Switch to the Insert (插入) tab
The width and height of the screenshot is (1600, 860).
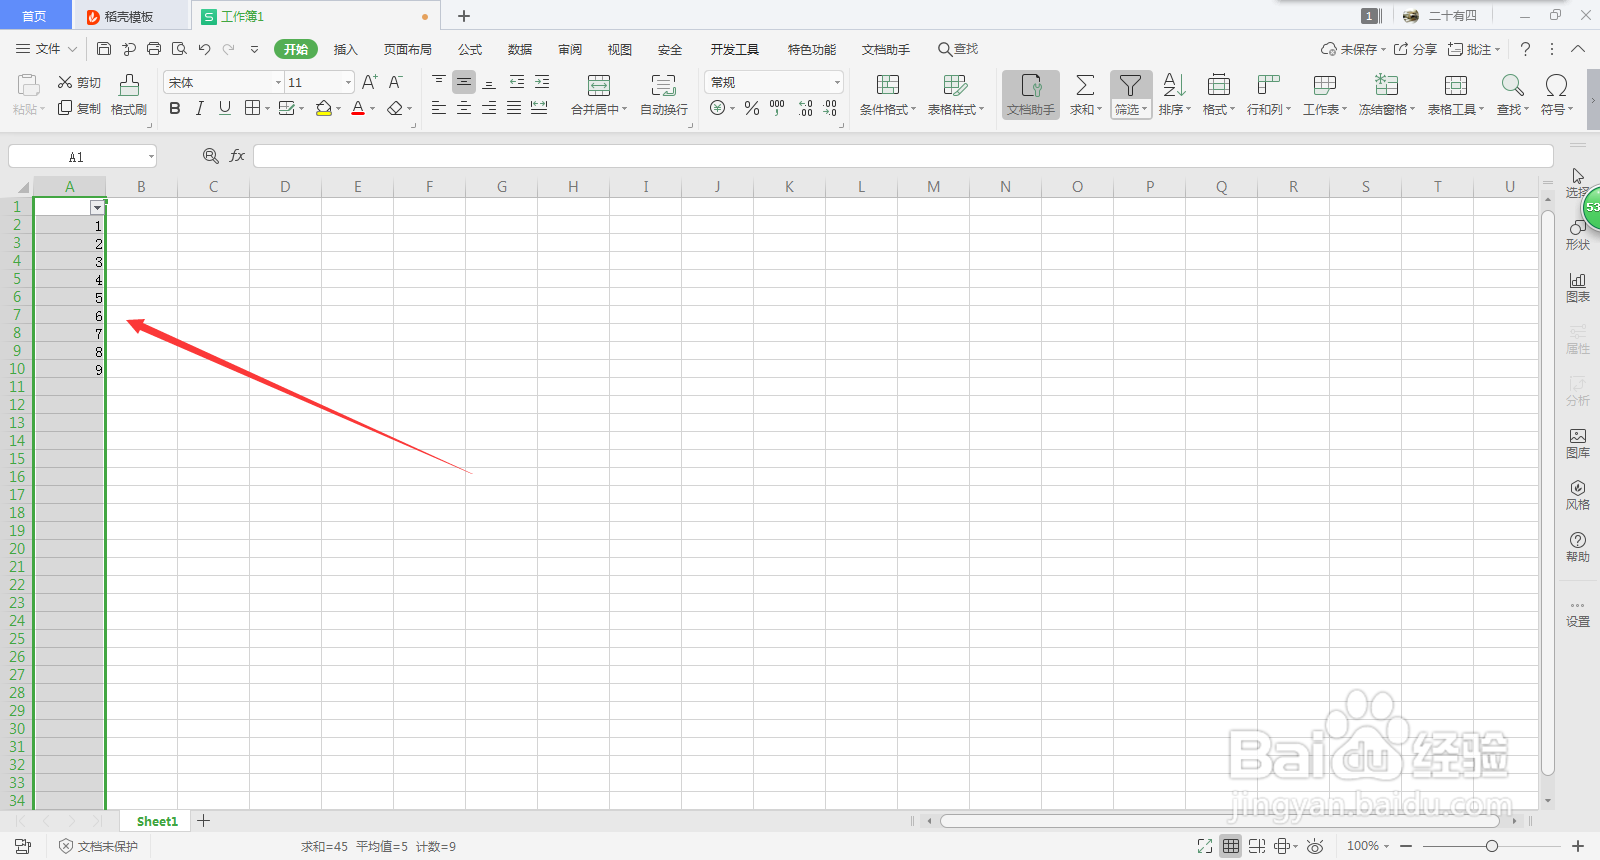(345, 49)
